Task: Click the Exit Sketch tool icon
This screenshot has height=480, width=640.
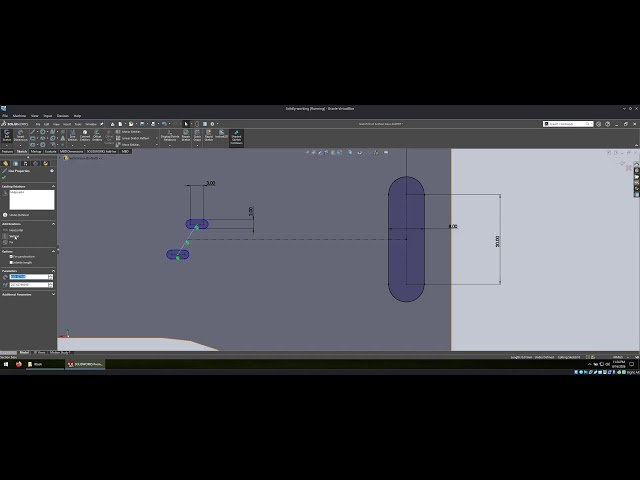Action: pos(7,135)
